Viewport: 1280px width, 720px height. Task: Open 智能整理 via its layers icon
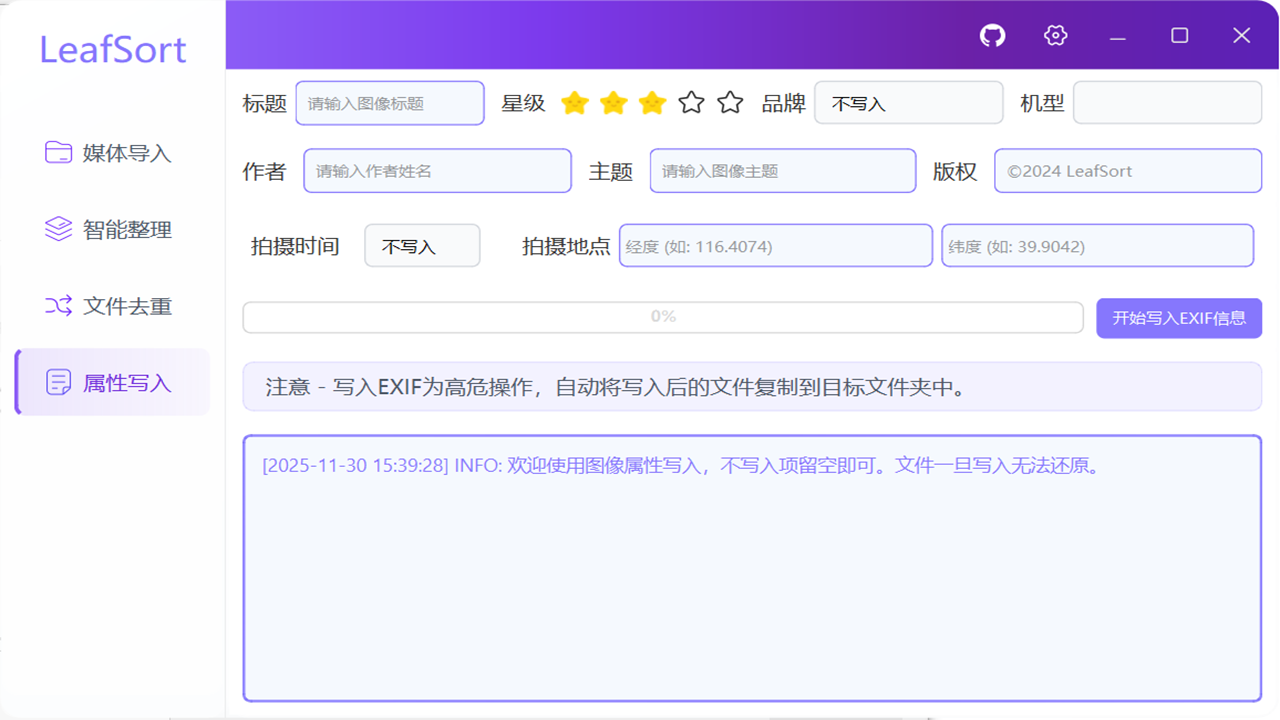[57, 229]
